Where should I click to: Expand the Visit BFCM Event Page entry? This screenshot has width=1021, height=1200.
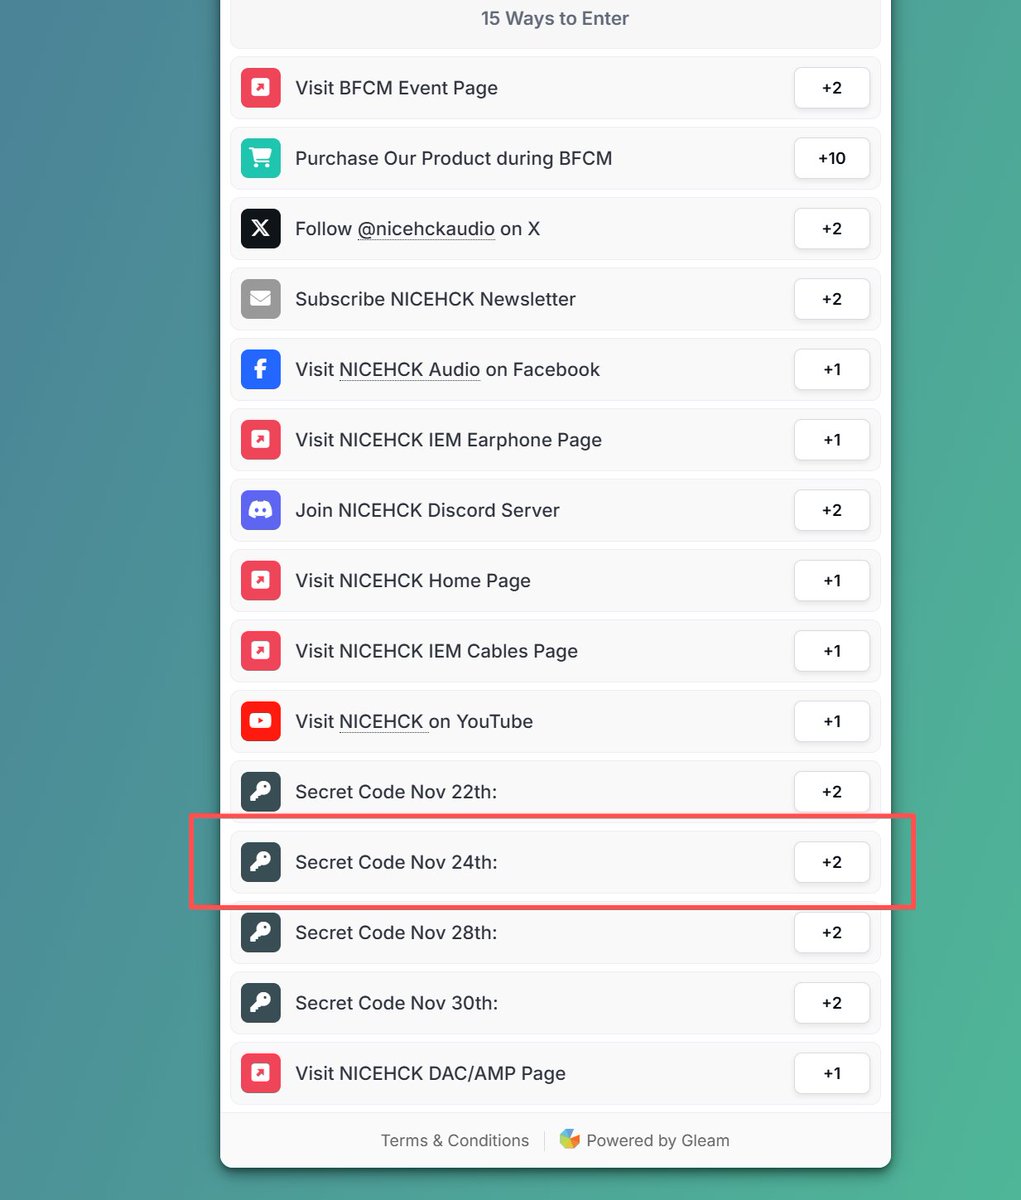555,88
